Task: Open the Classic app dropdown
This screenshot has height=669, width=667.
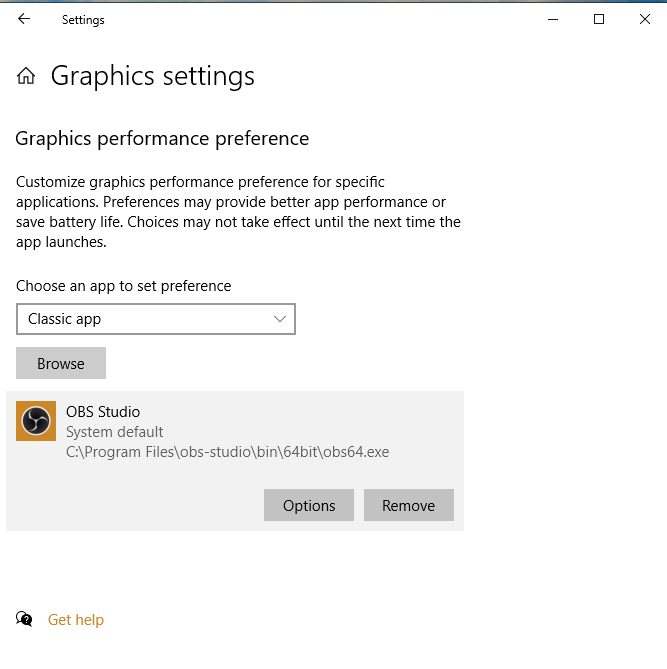Action: 155,319
